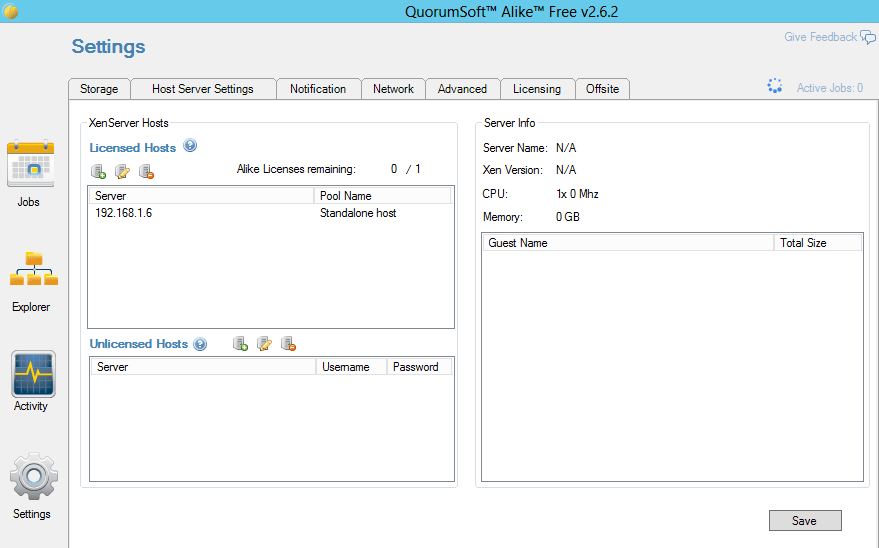
Task: Sort by Server column in Unlicensed Hosts
Action: [x=203, y=367]
